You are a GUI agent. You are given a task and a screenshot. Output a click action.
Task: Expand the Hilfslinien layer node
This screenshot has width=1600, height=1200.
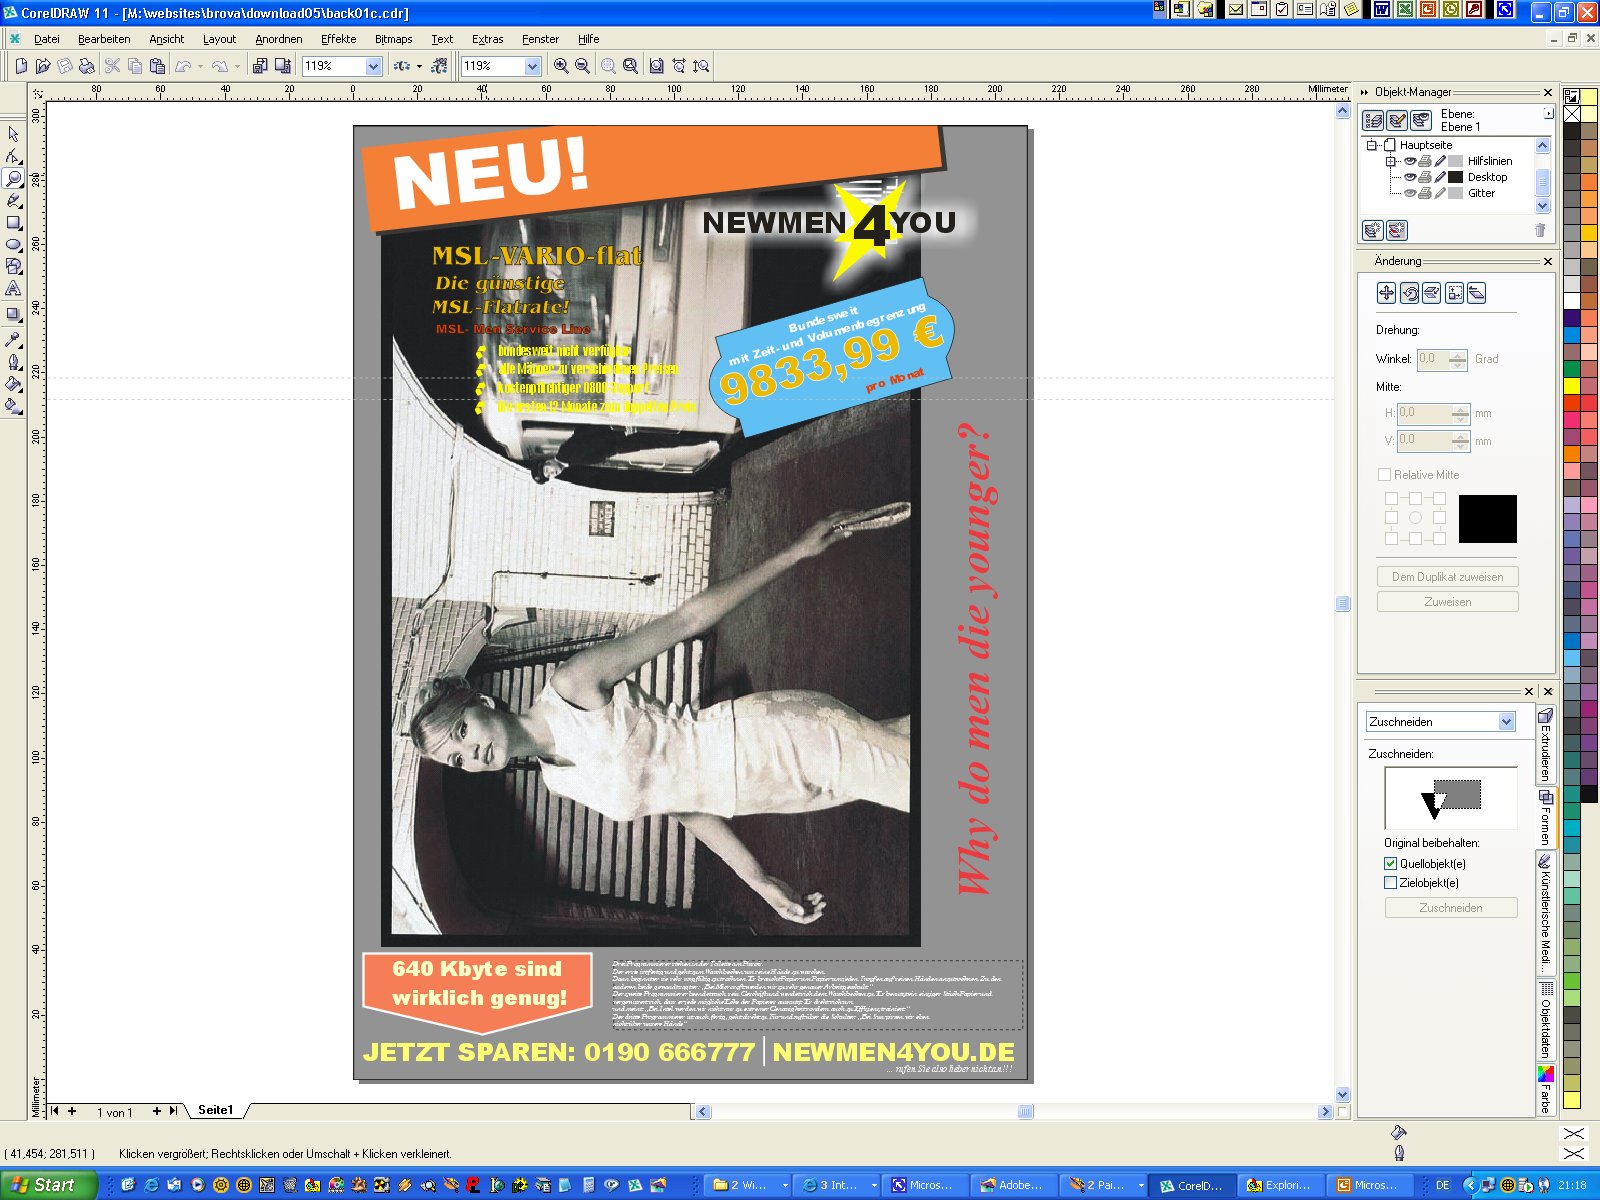(1390, 161)
